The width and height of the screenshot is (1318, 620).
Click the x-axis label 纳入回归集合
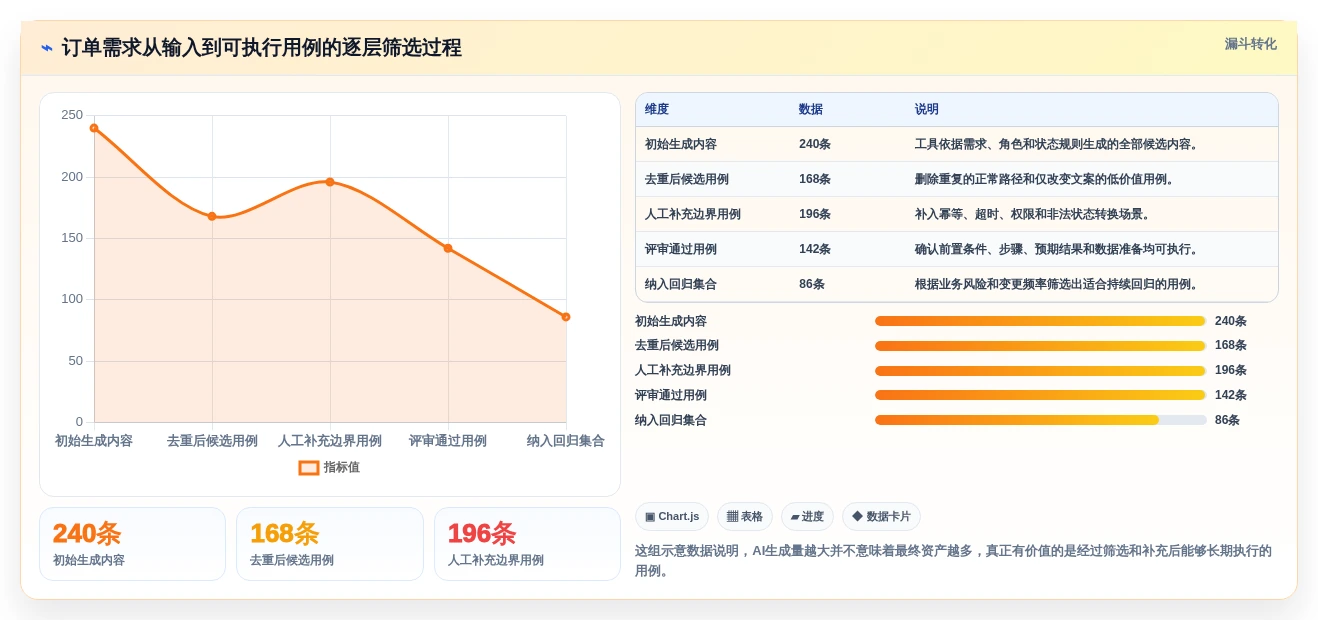[x=566, y=441]
